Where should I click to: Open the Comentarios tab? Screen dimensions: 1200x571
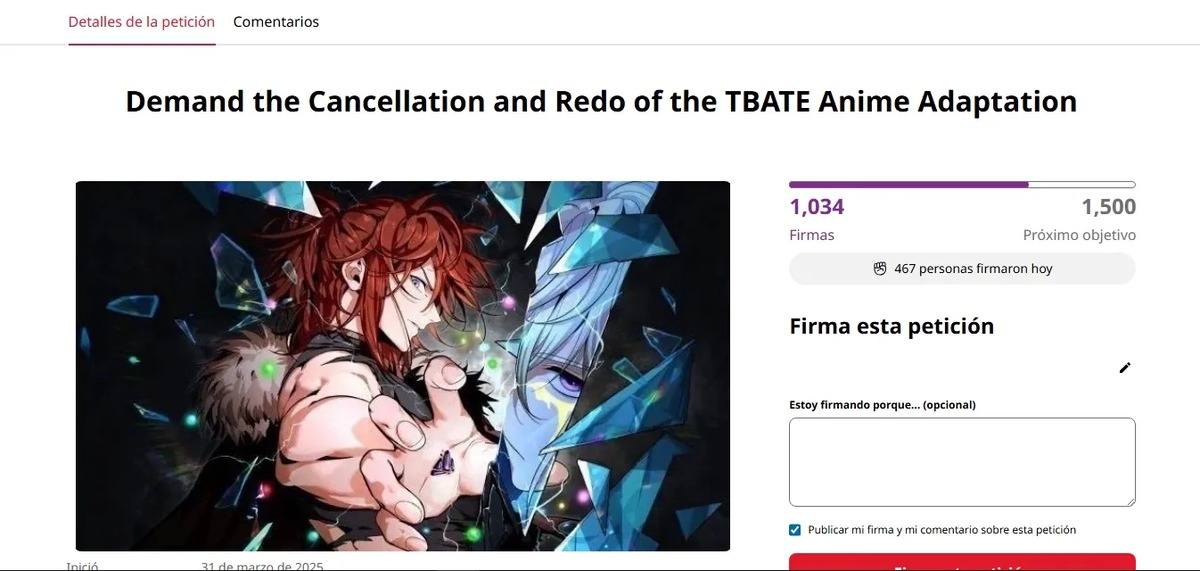(276, 22)
